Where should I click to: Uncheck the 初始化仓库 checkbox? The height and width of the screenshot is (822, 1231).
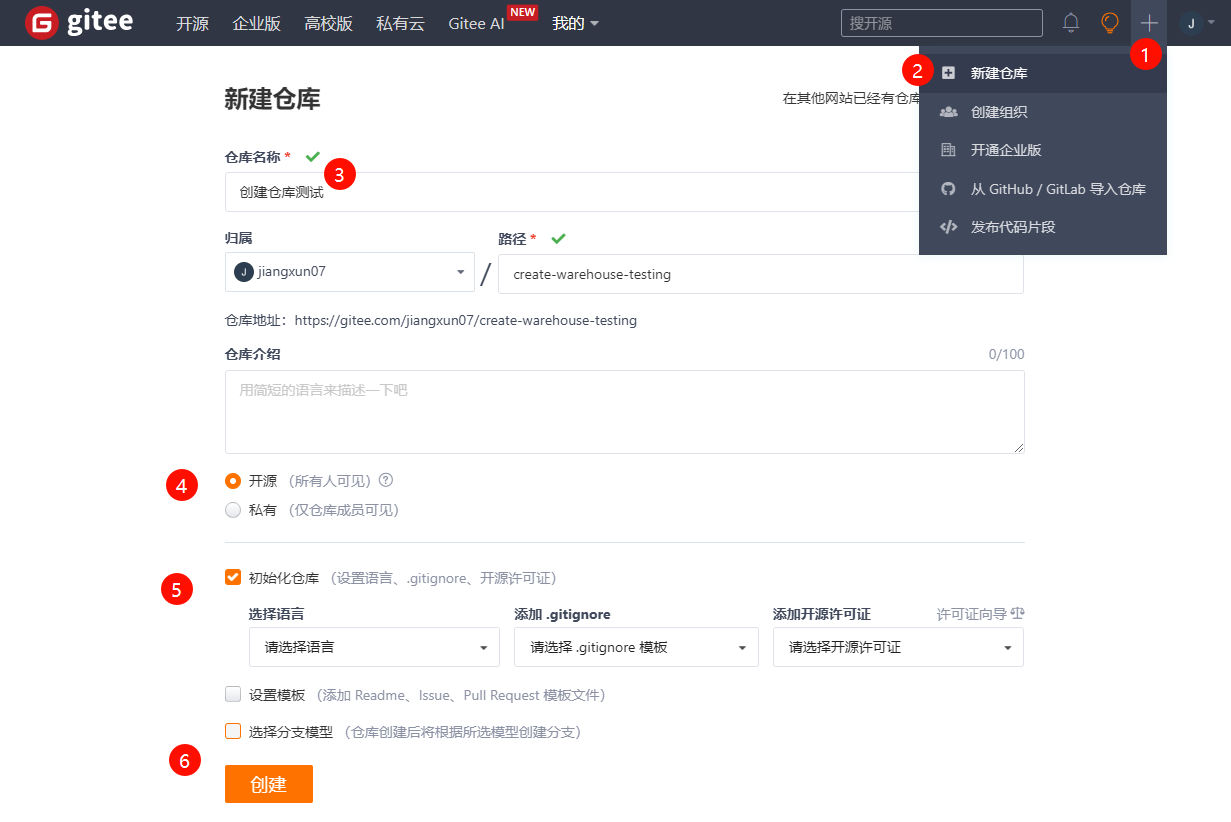[x=232, y=576]
